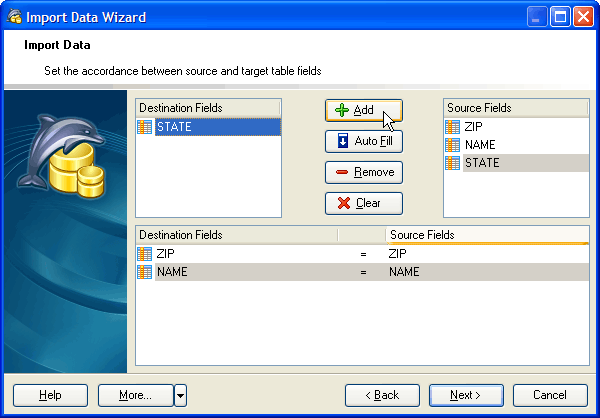Click the STATE source field icon
The height and width of the screenshot is (418, 600).
453,163
